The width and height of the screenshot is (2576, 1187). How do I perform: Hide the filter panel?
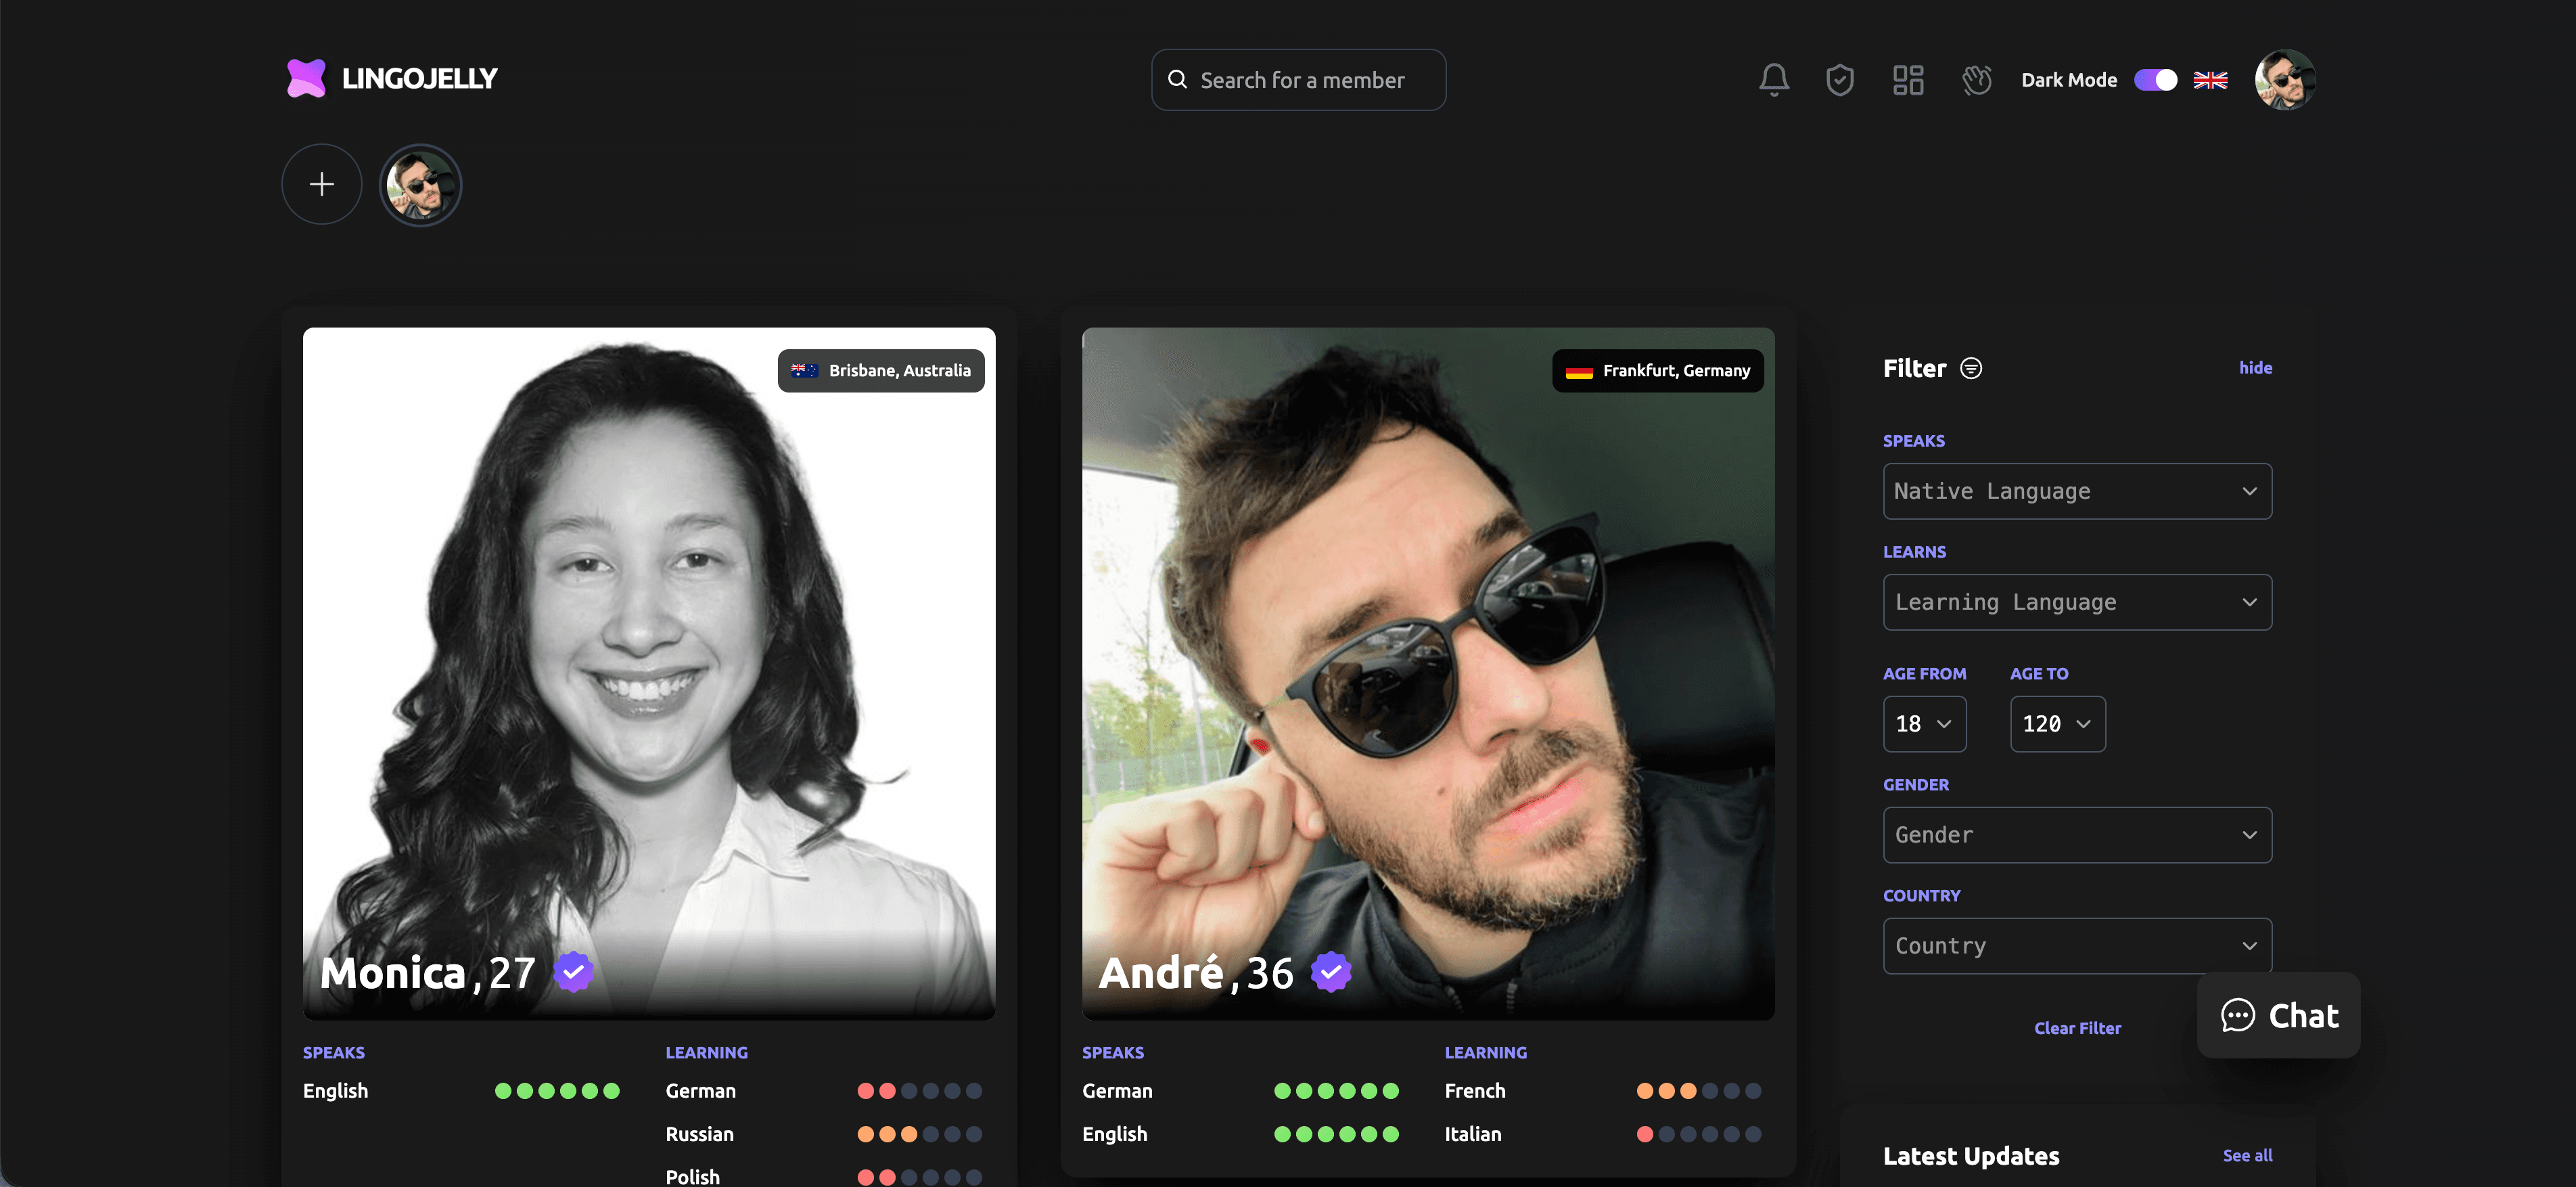coord(2255,368)
